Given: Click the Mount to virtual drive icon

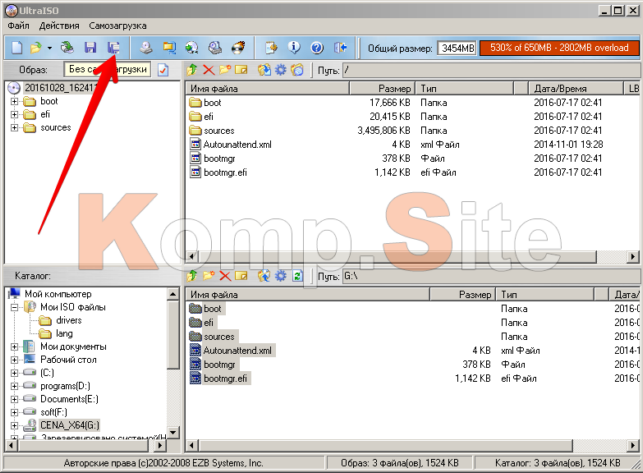Looking at the screenshot, I should (x=215, y=48).
